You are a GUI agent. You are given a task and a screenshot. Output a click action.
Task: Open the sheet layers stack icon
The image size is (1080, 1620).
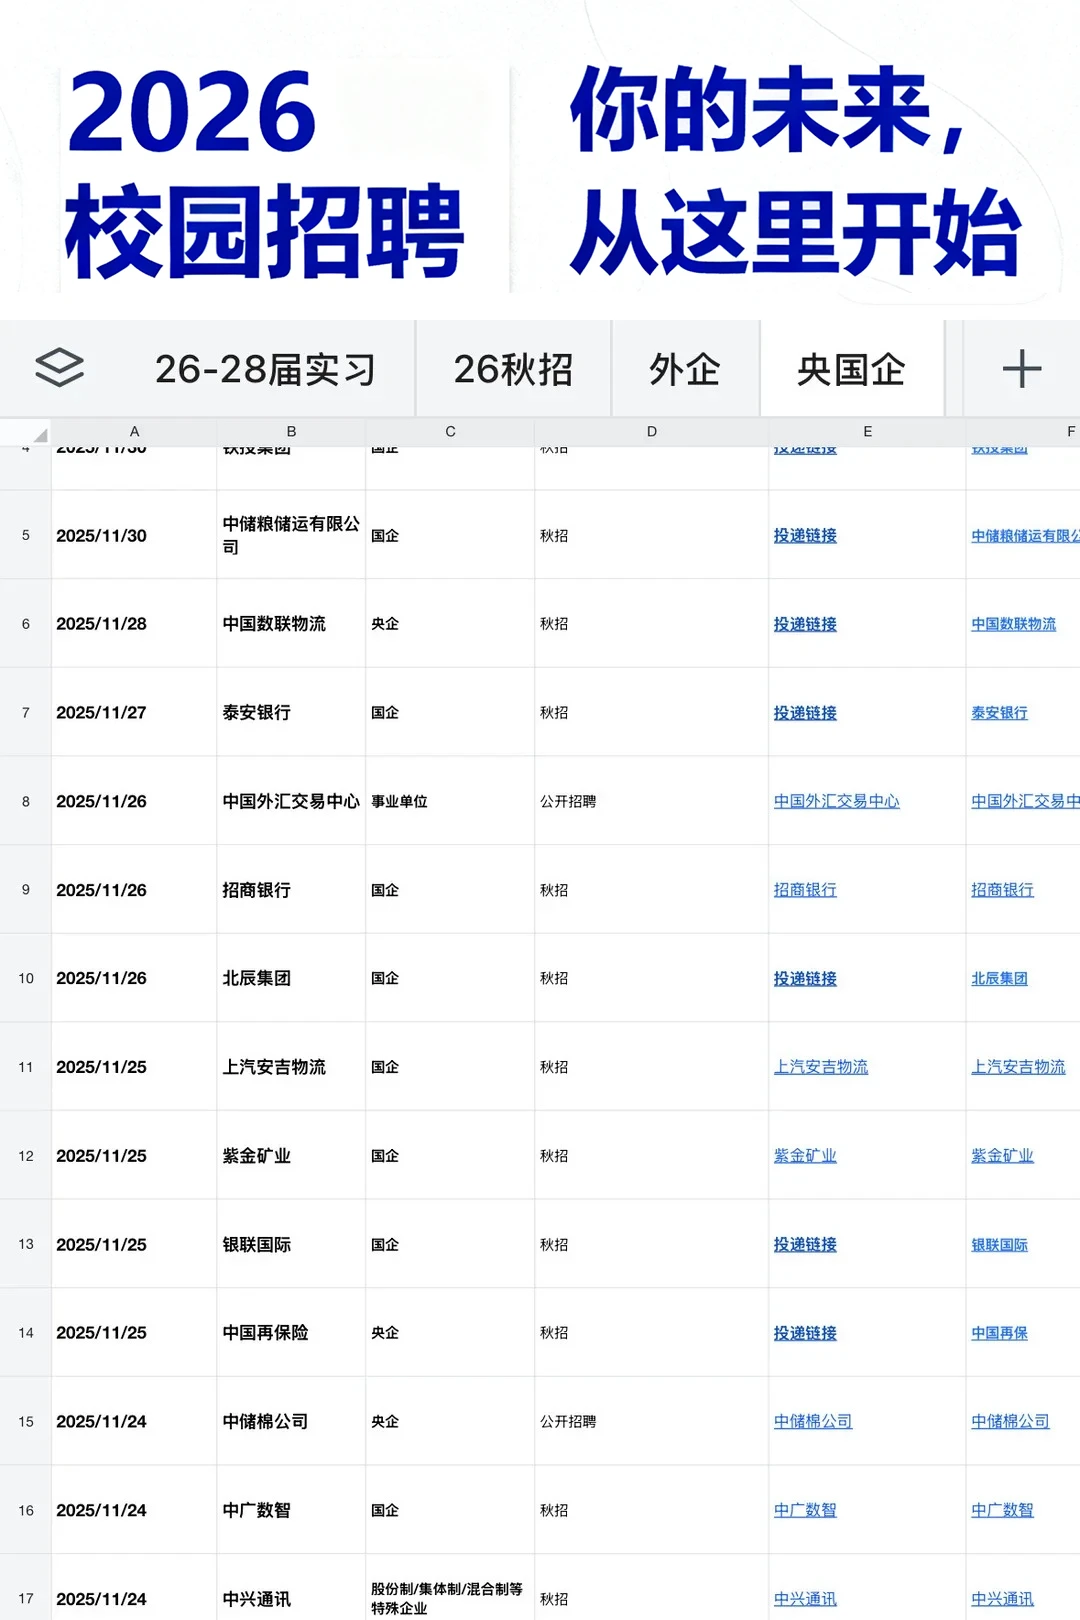click(60, 368)
